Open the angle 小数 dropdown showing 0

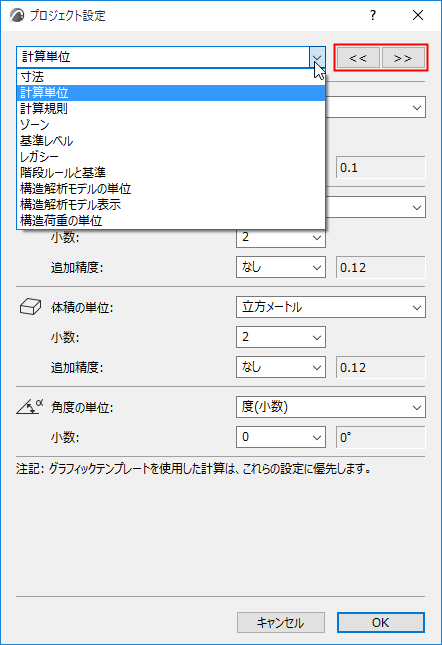281,437
